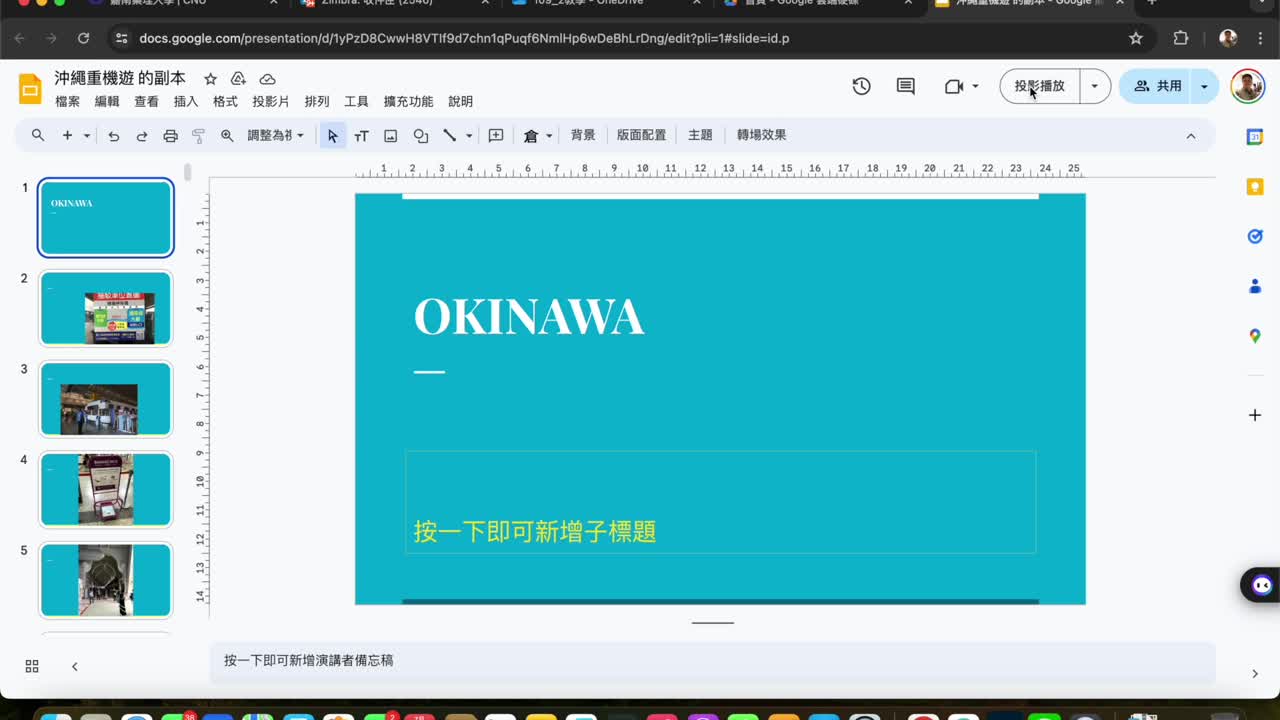Open Google Calendar side panel
This screenshot has height=720, width=1280.
pos(1255,137)
